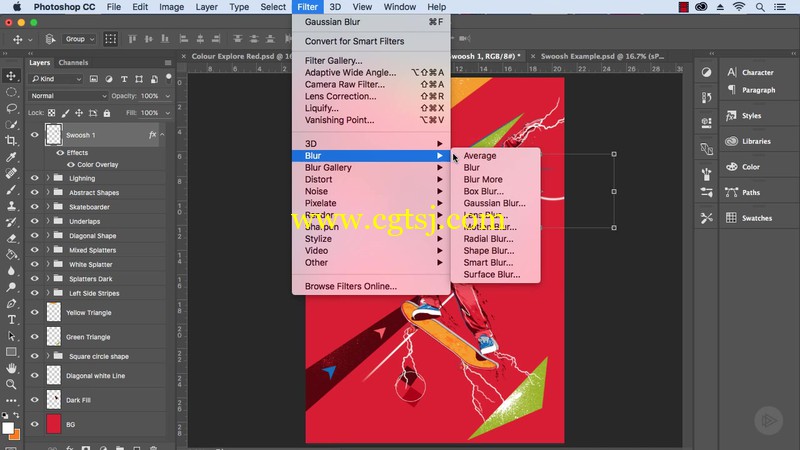Select the Crop tool
Image resolution: width=800 pixels, height=450 pixels.
click(x=11, y=141)
